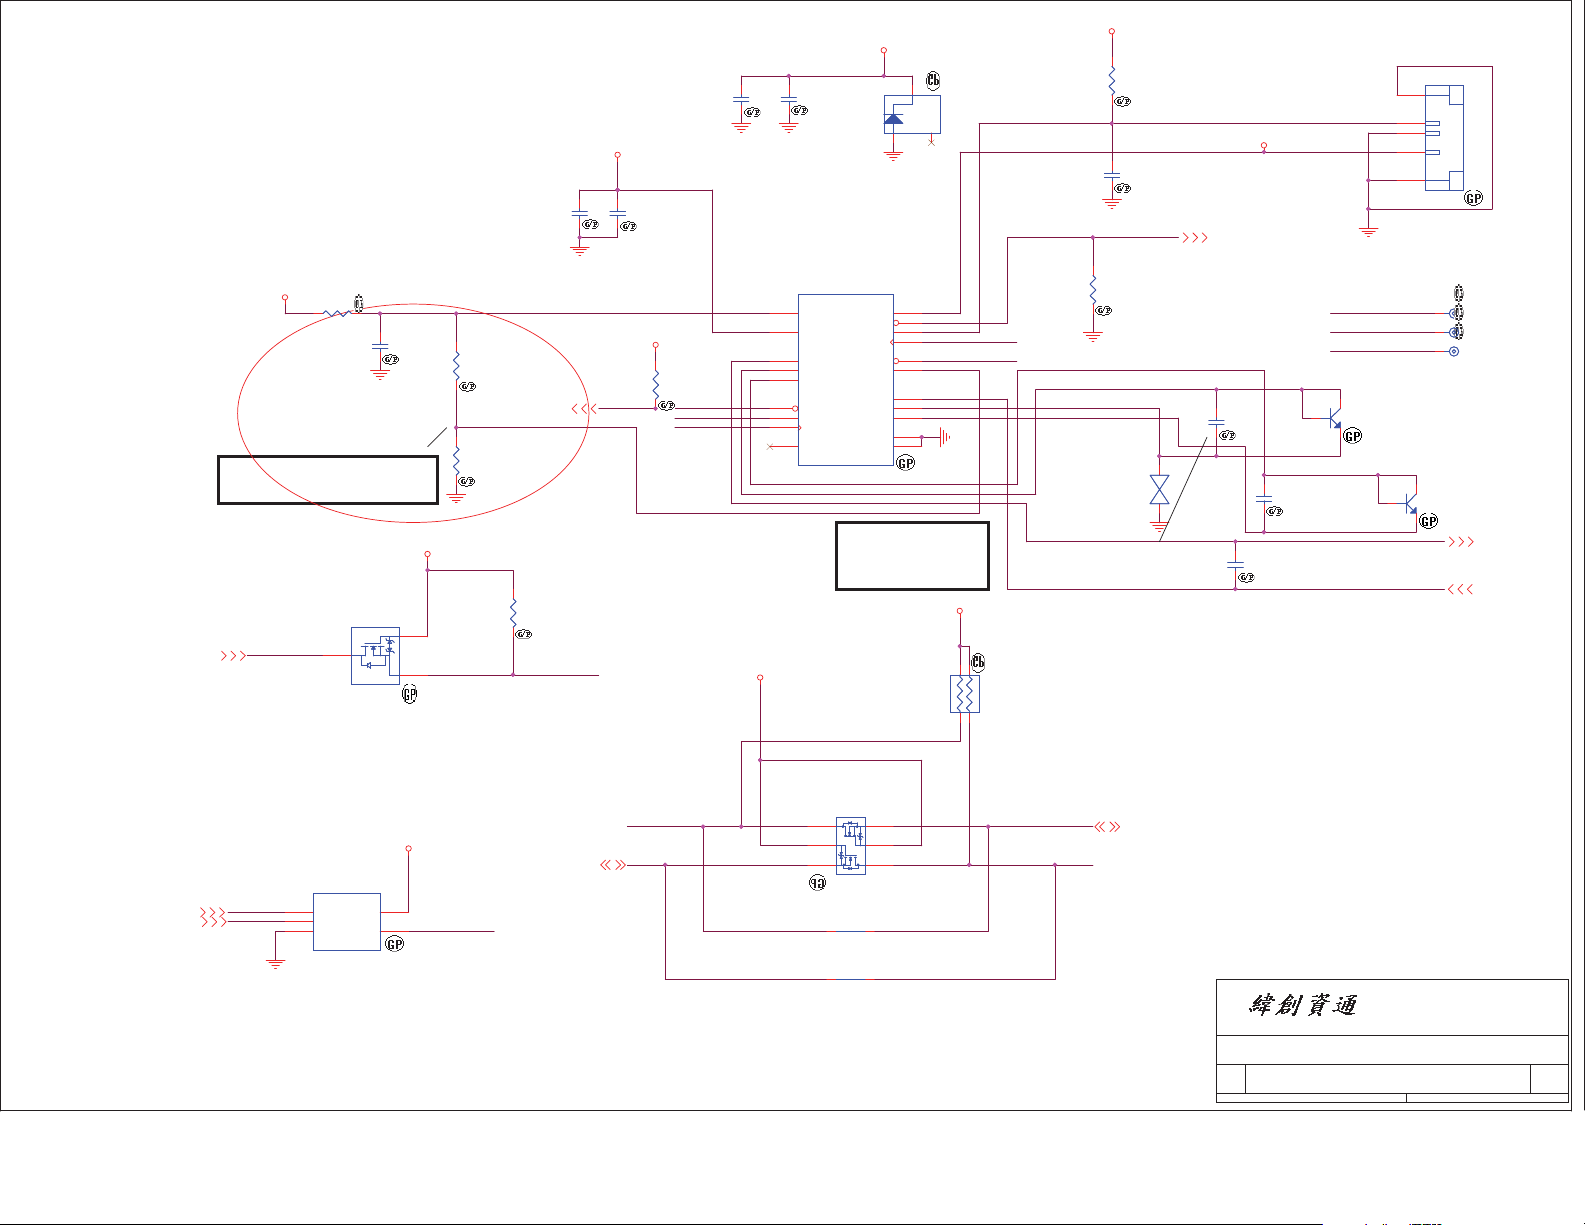Click the Cb badge above the resistor array
The image size is (1585, 1225).
(x=978, y=662)
